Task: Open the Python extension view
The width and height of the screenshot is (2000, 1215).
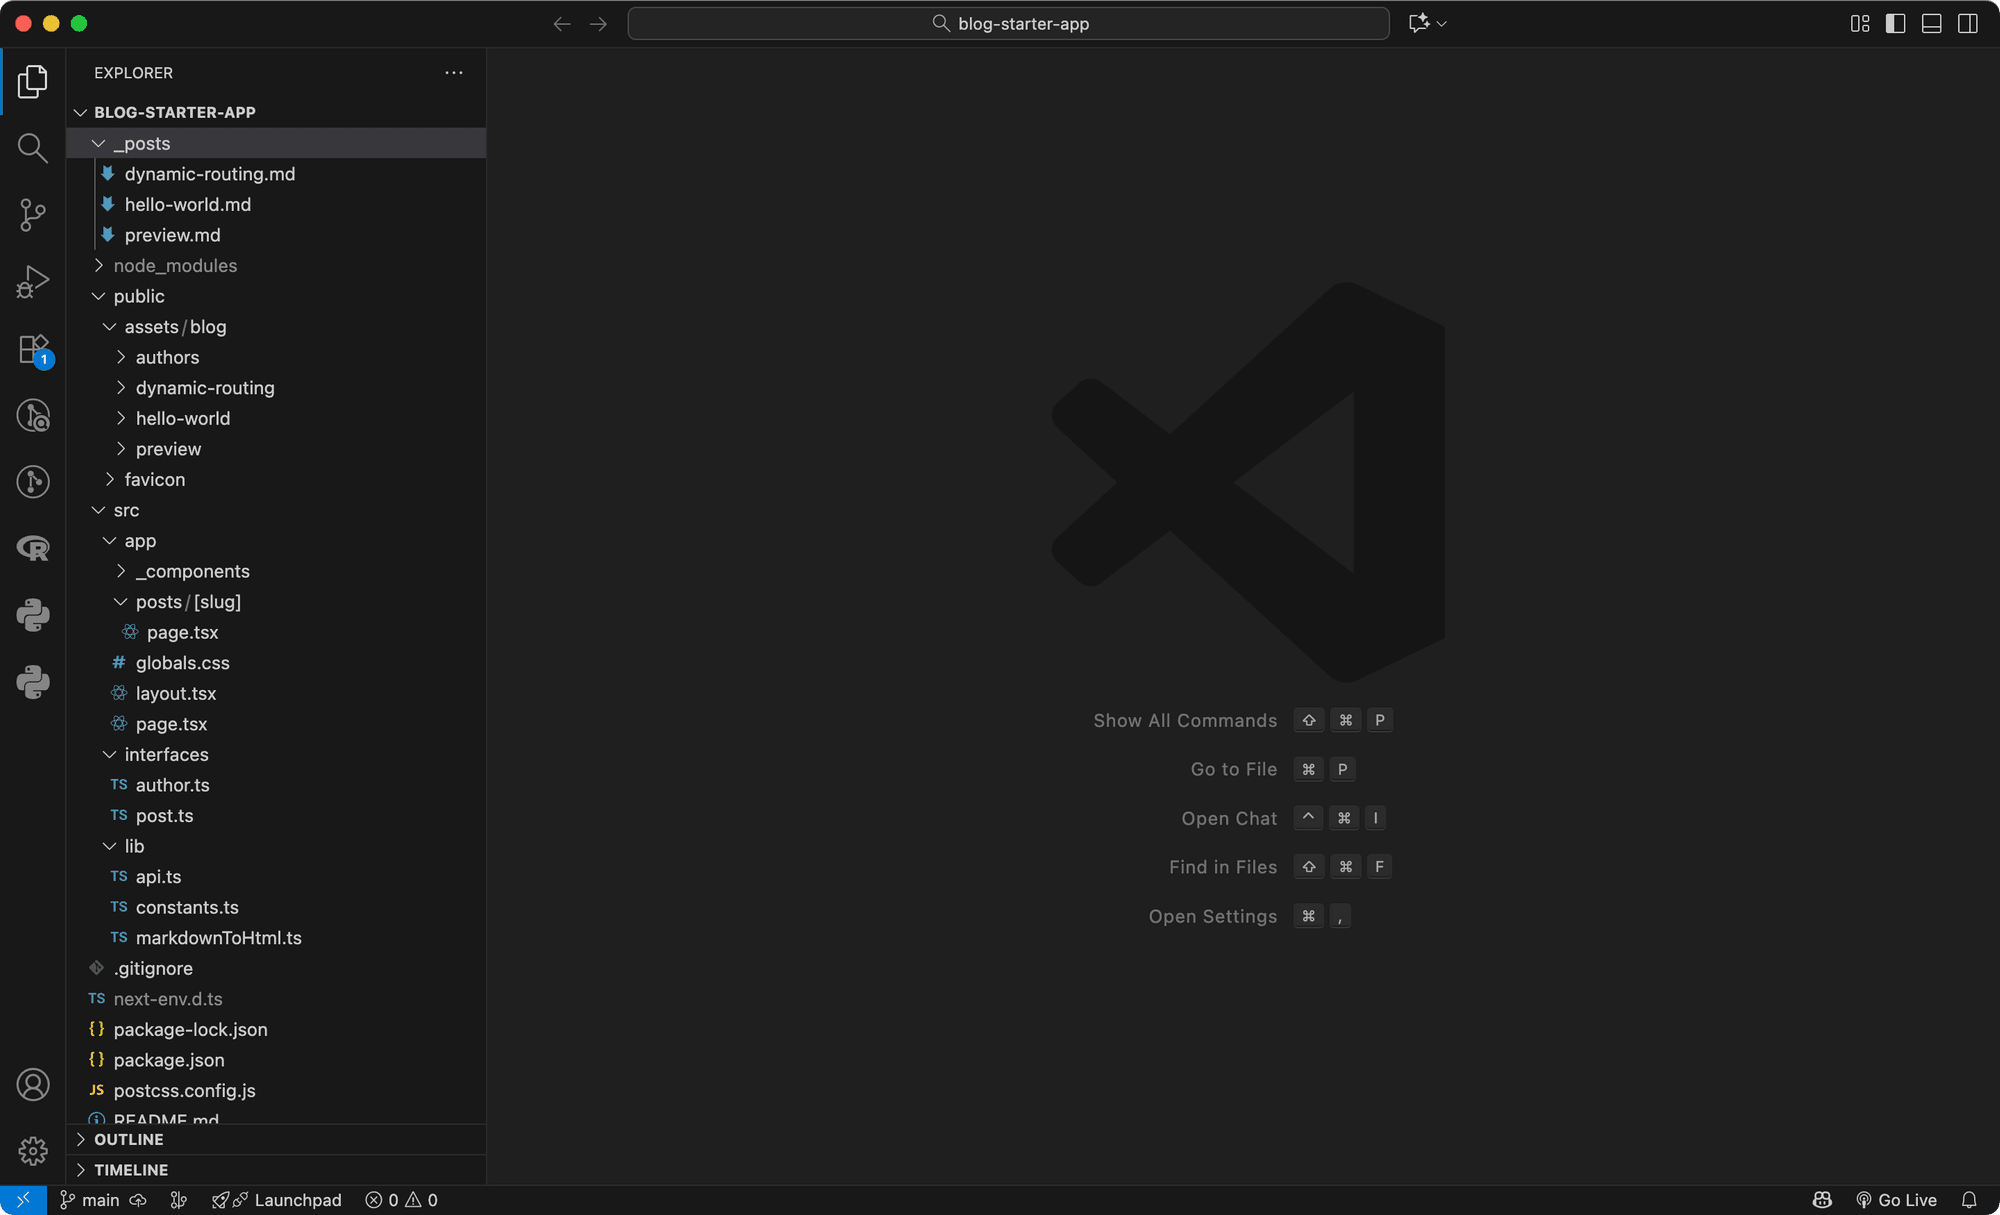Action: pyautogui.click(x=33, y=614)
